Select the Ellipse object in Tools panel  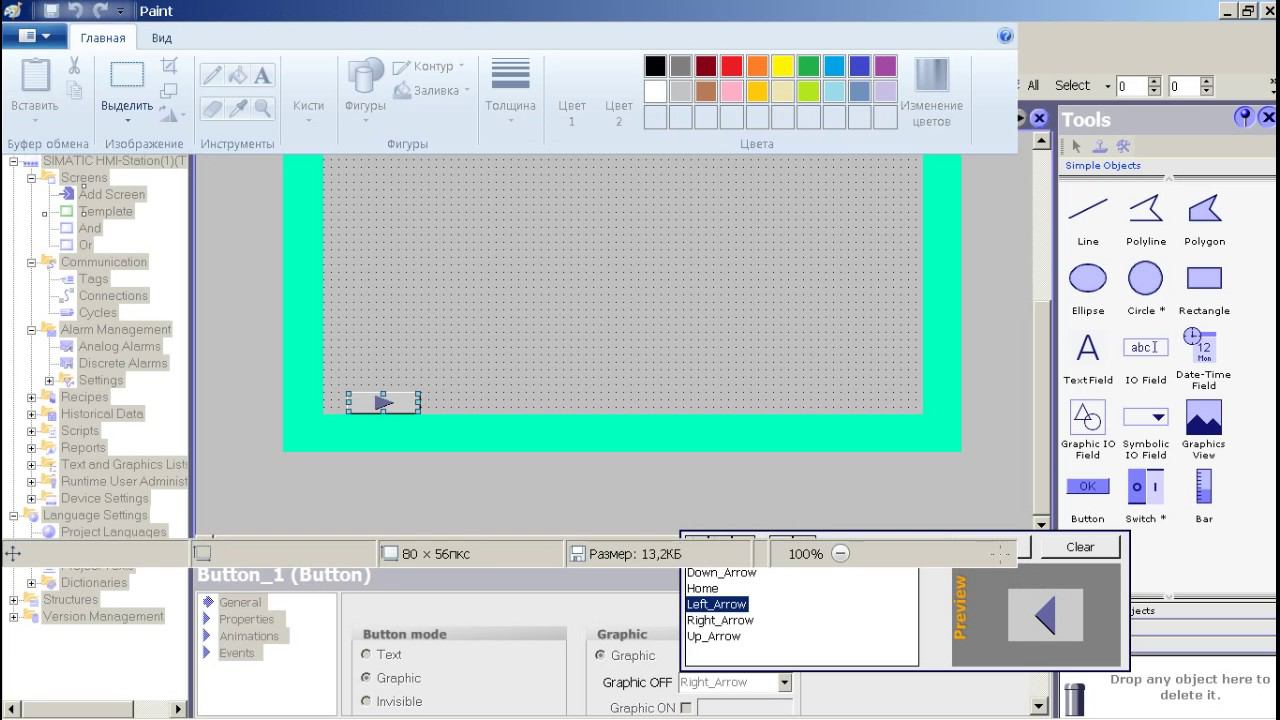point(1088,288)
